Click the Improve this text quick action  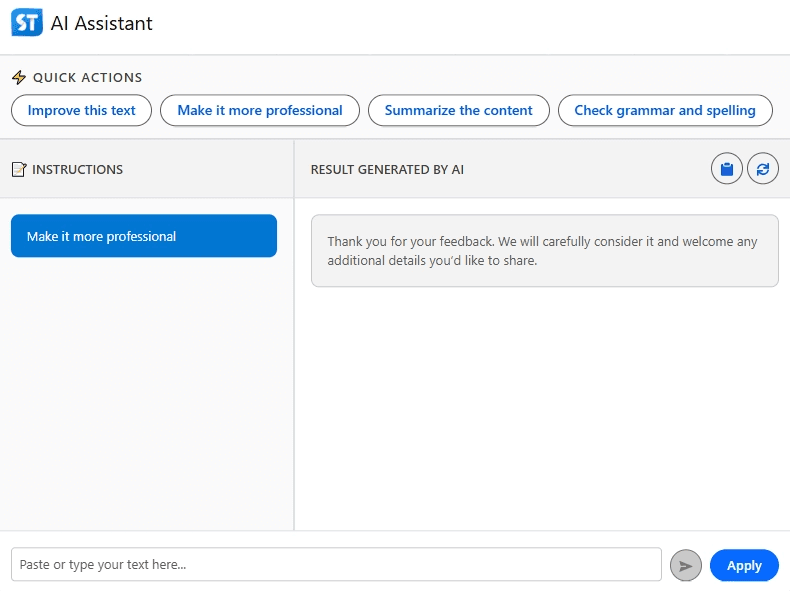pyautogui.click(x=81, y=110)
